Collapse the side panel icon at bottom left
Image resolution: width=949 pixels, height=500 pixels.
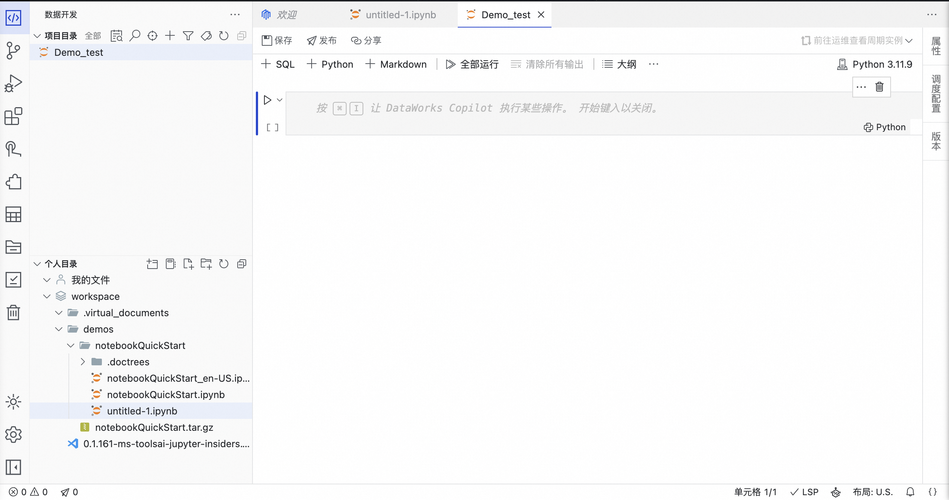pyautogui.click(x=13, y=467)
